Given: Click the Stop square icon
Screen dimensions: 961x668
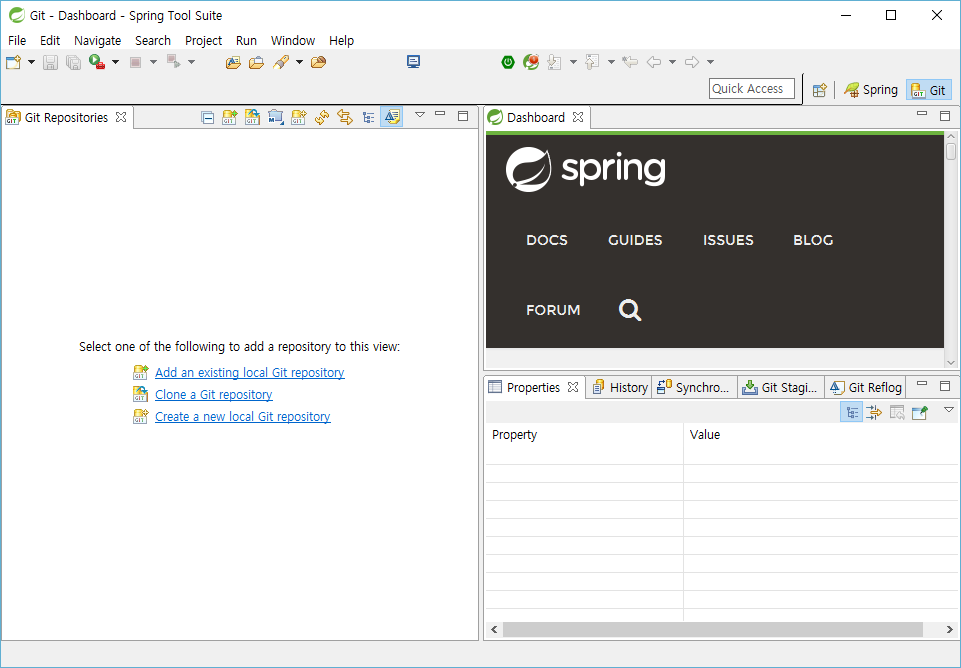Looking at the screenshot, I should click(136, 62).
